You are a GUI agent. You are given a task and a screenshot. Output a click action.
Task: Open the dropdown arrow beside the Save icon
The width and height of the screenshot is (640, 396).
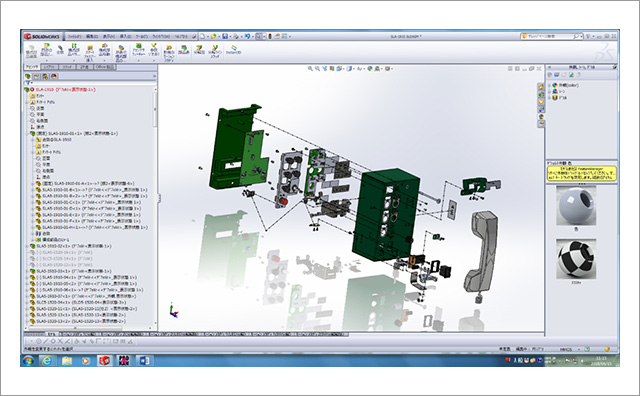(231, 37)
